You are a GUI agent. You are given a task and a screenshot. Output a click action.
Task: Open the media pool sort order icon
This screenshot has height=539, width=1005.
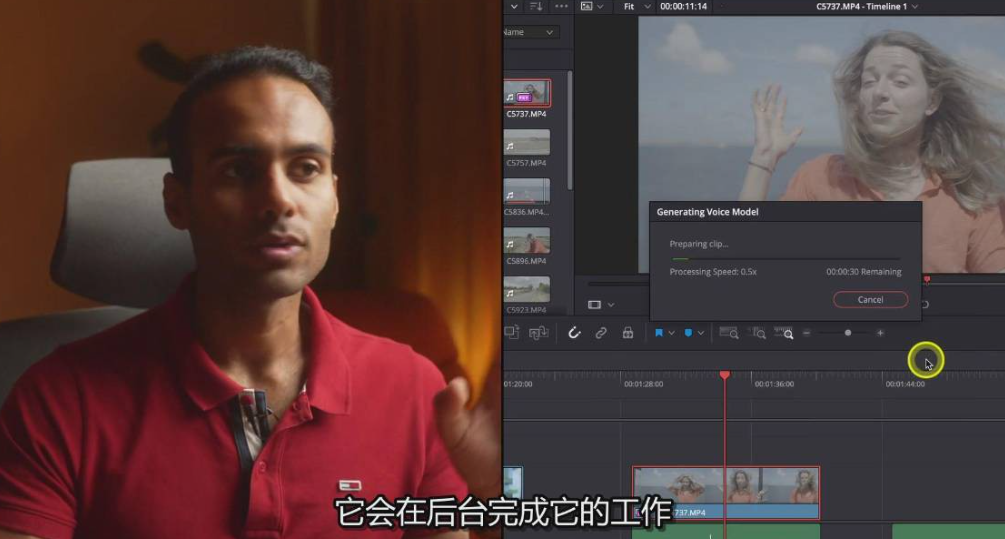(535, 6)
